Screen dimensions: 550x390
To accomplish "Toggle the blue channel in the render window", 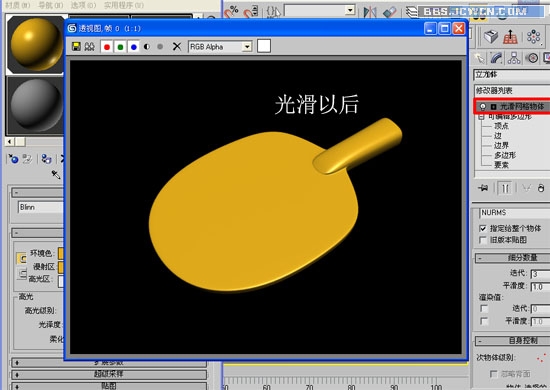I will click(x=133, y=47).
